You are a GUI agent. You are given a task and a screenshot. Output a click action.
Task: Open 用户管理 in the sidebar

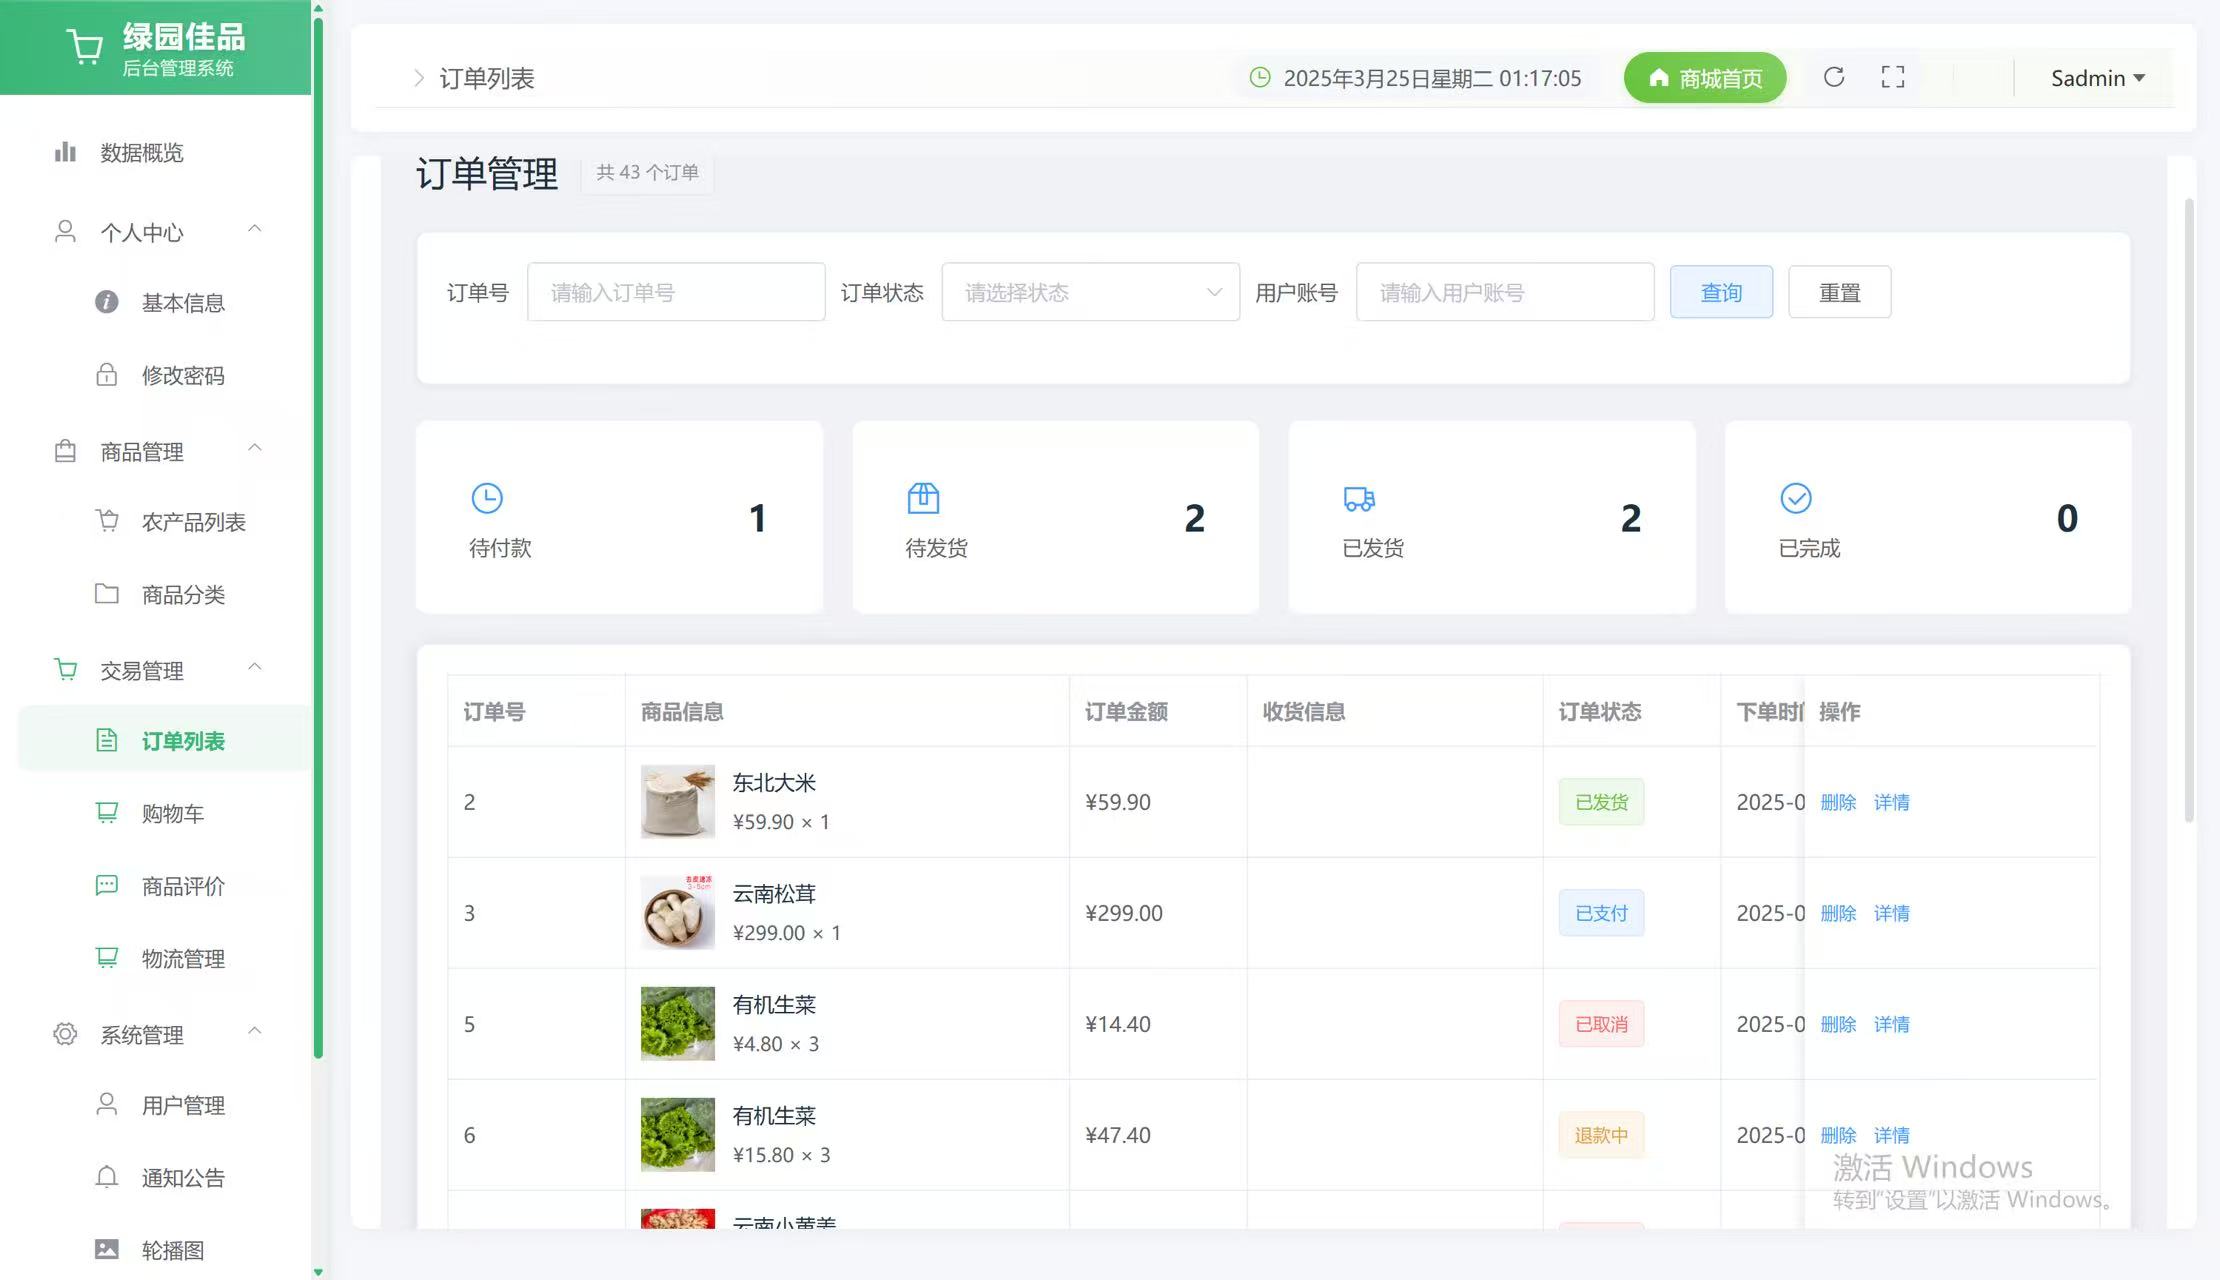(x=164, y=1105)
